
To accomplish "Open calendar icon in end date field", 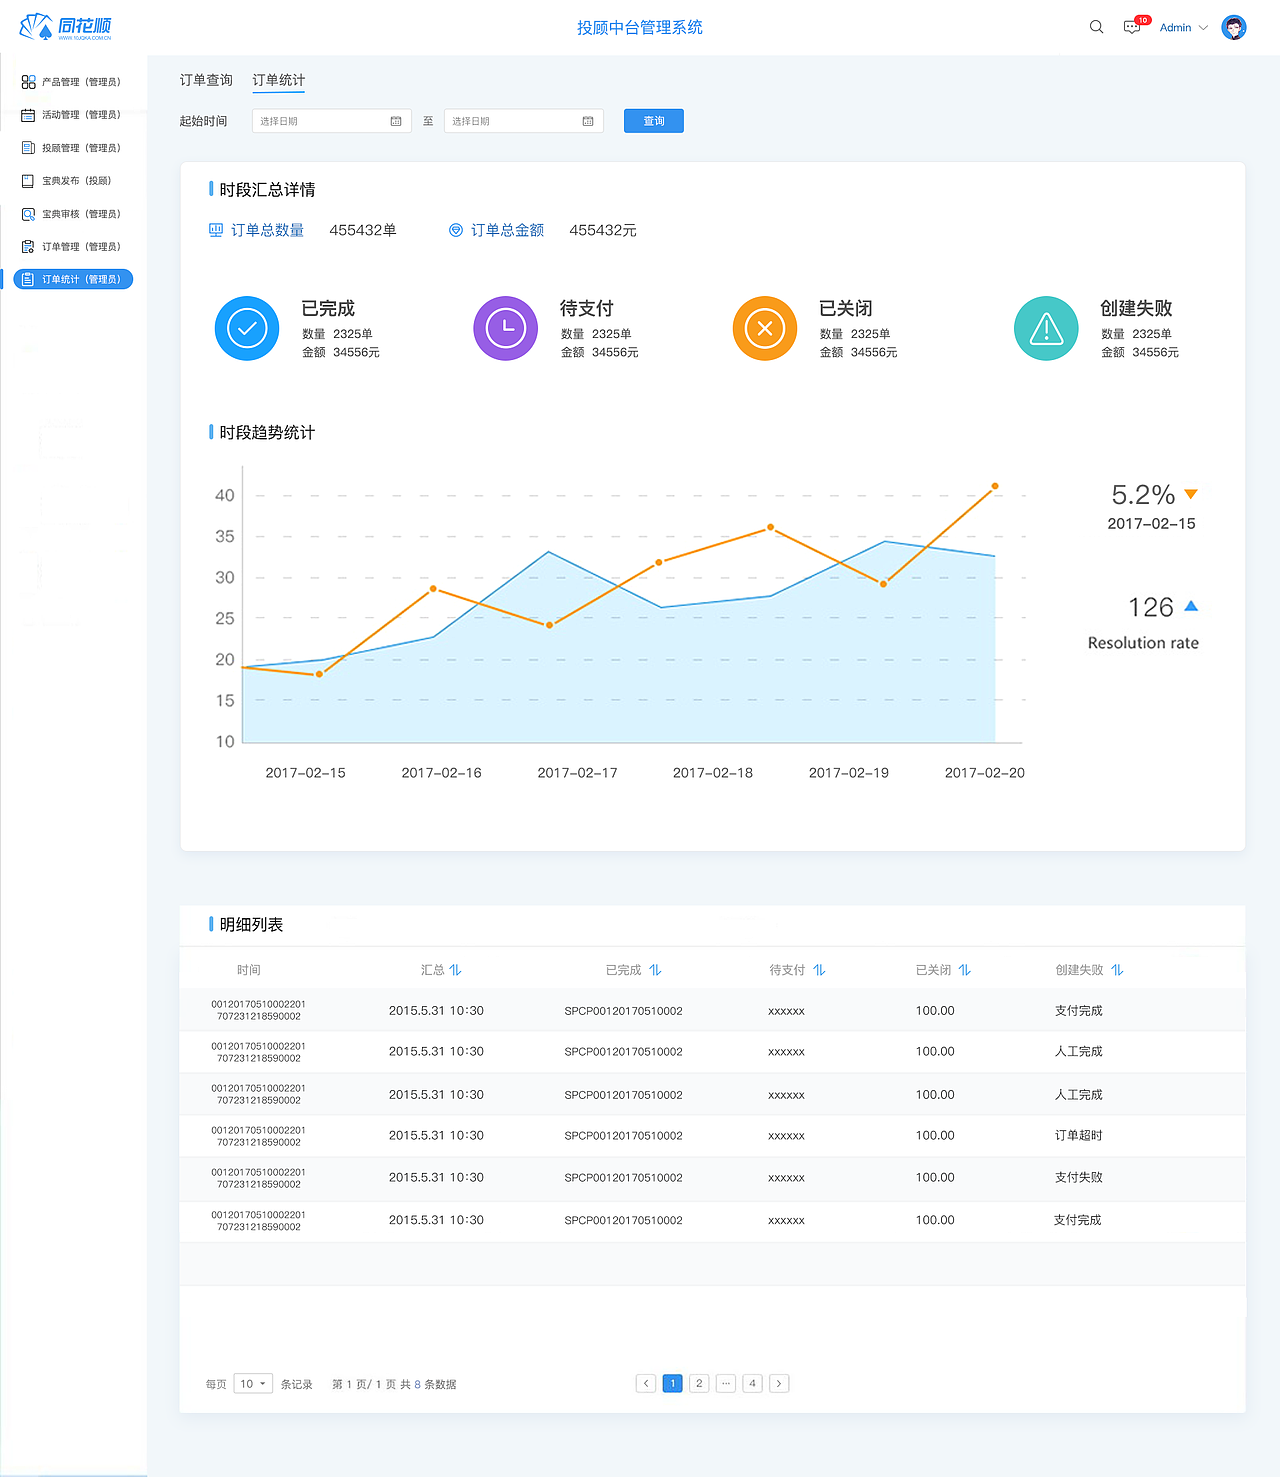I will pyautogui.click(x=588, y=121).
